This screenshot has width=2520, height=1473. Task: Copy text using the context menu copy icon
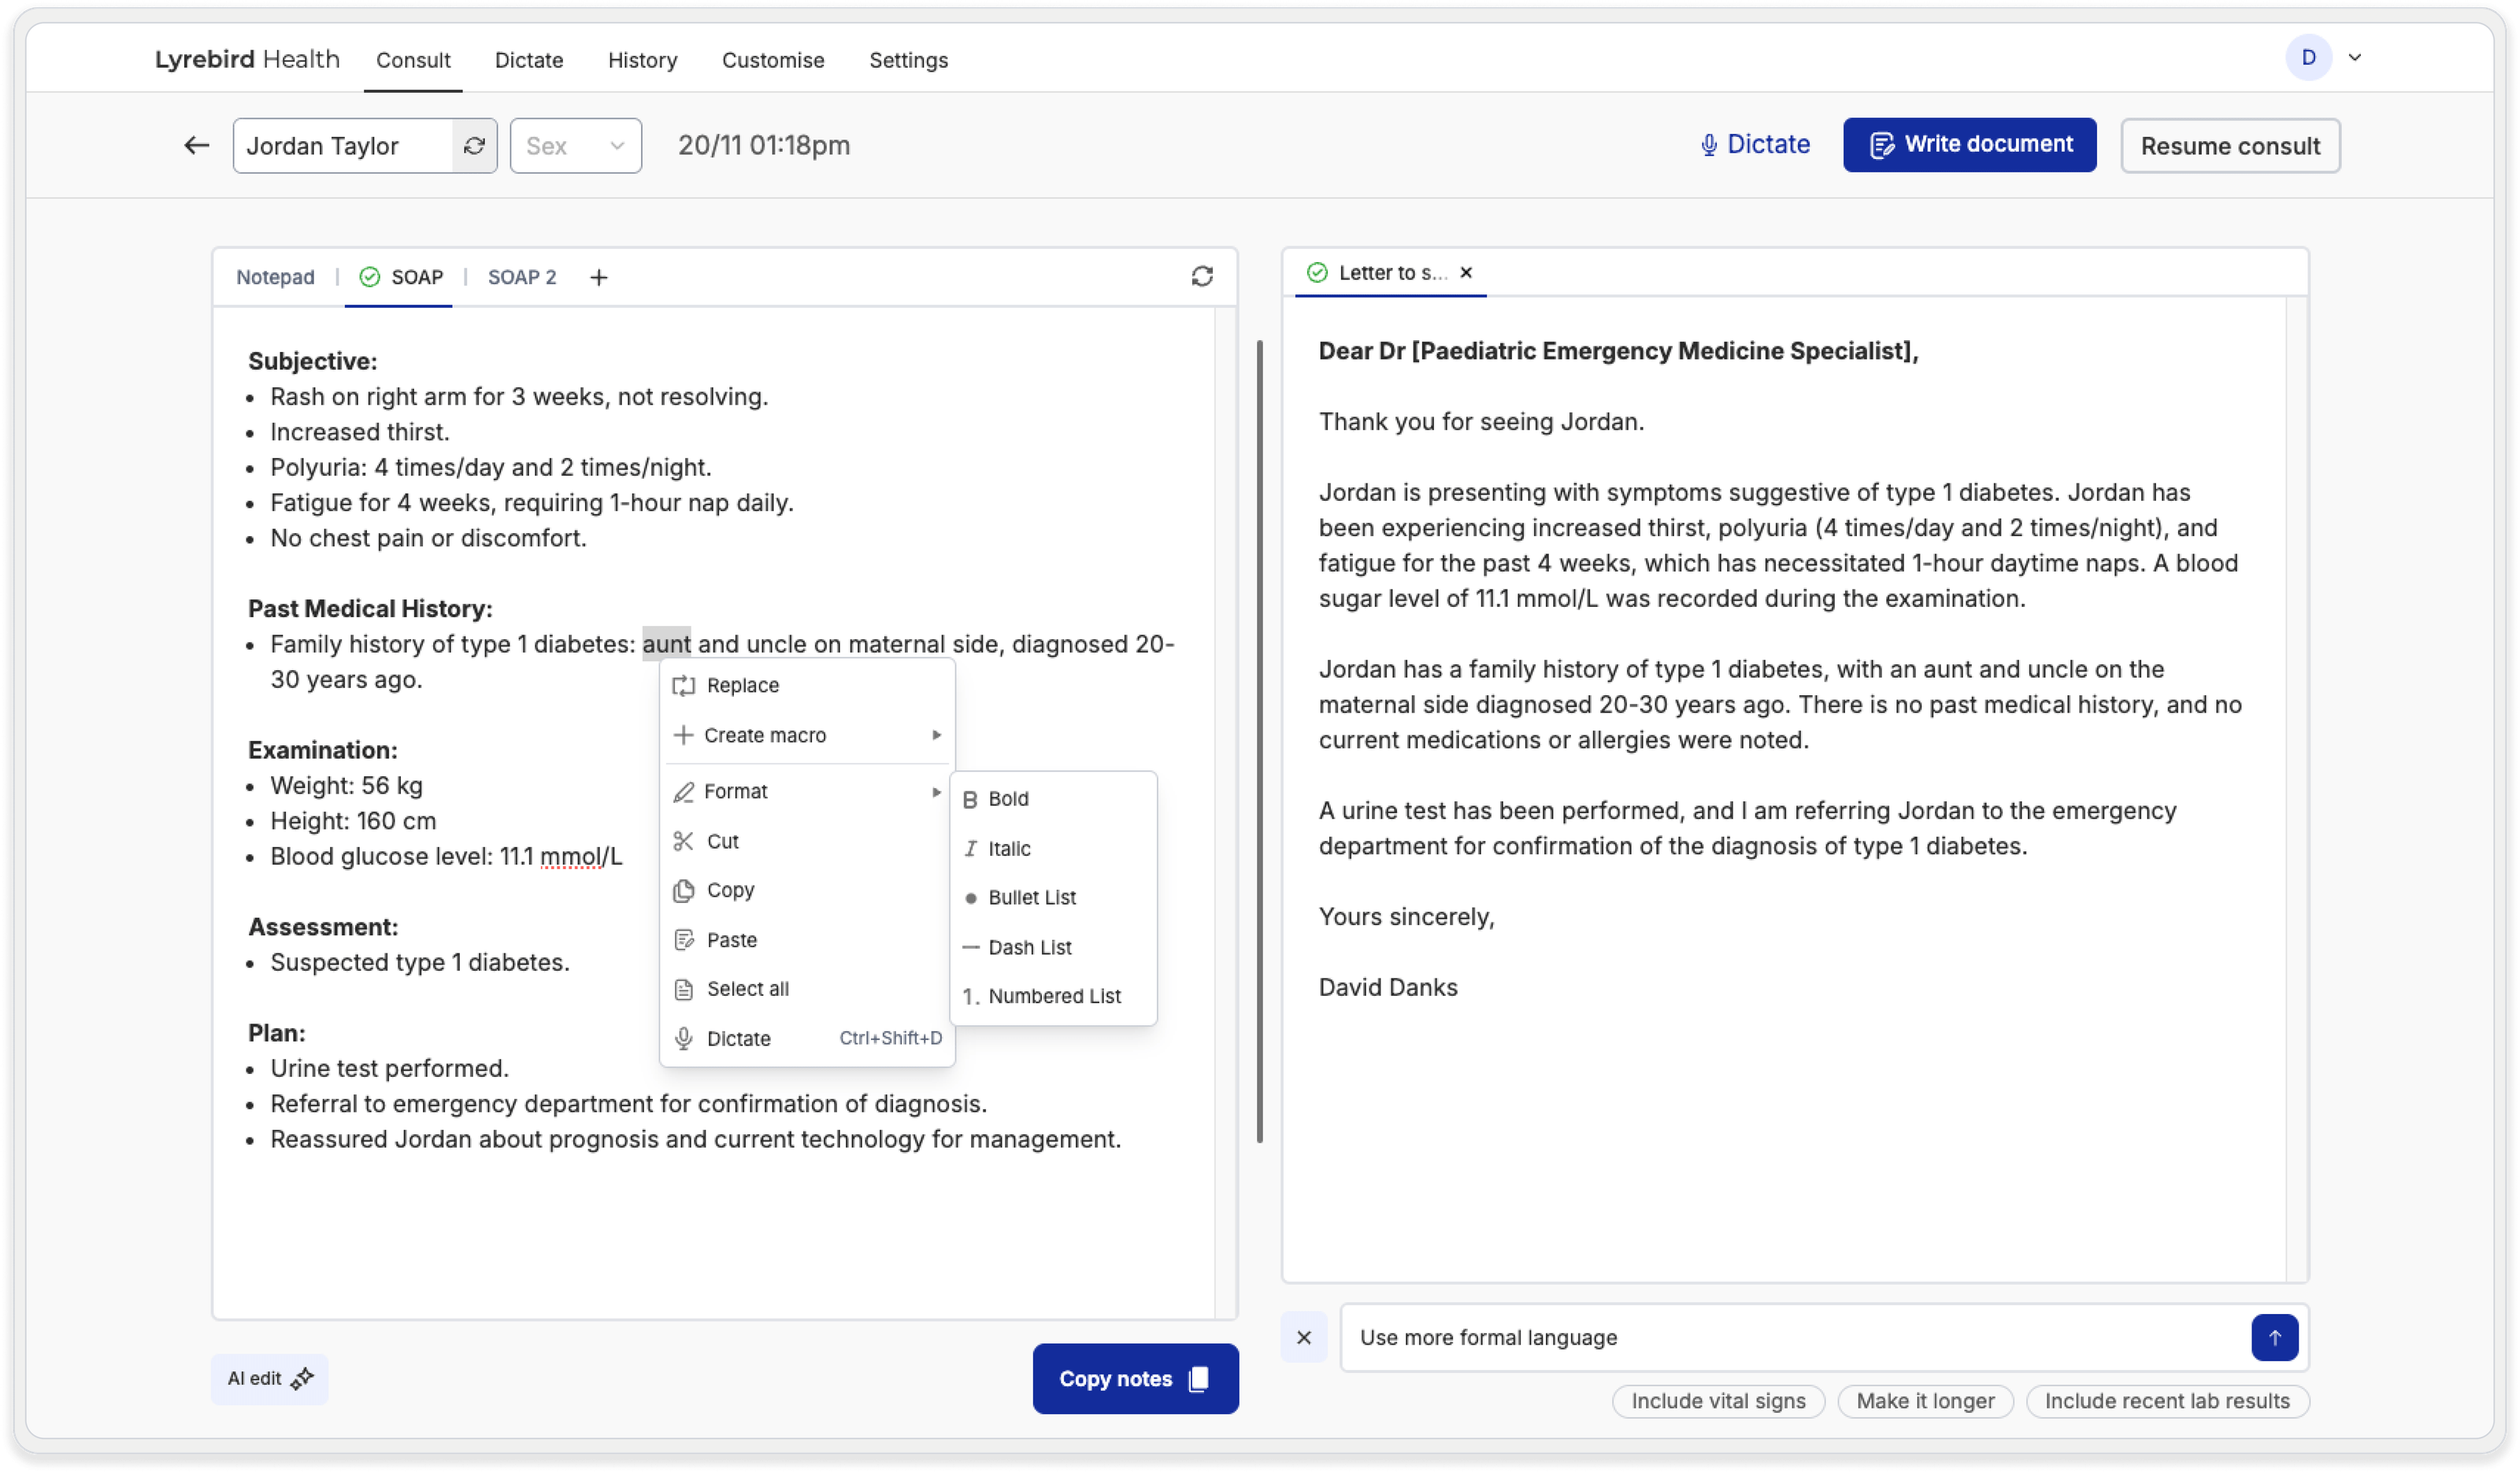[684, 890]
